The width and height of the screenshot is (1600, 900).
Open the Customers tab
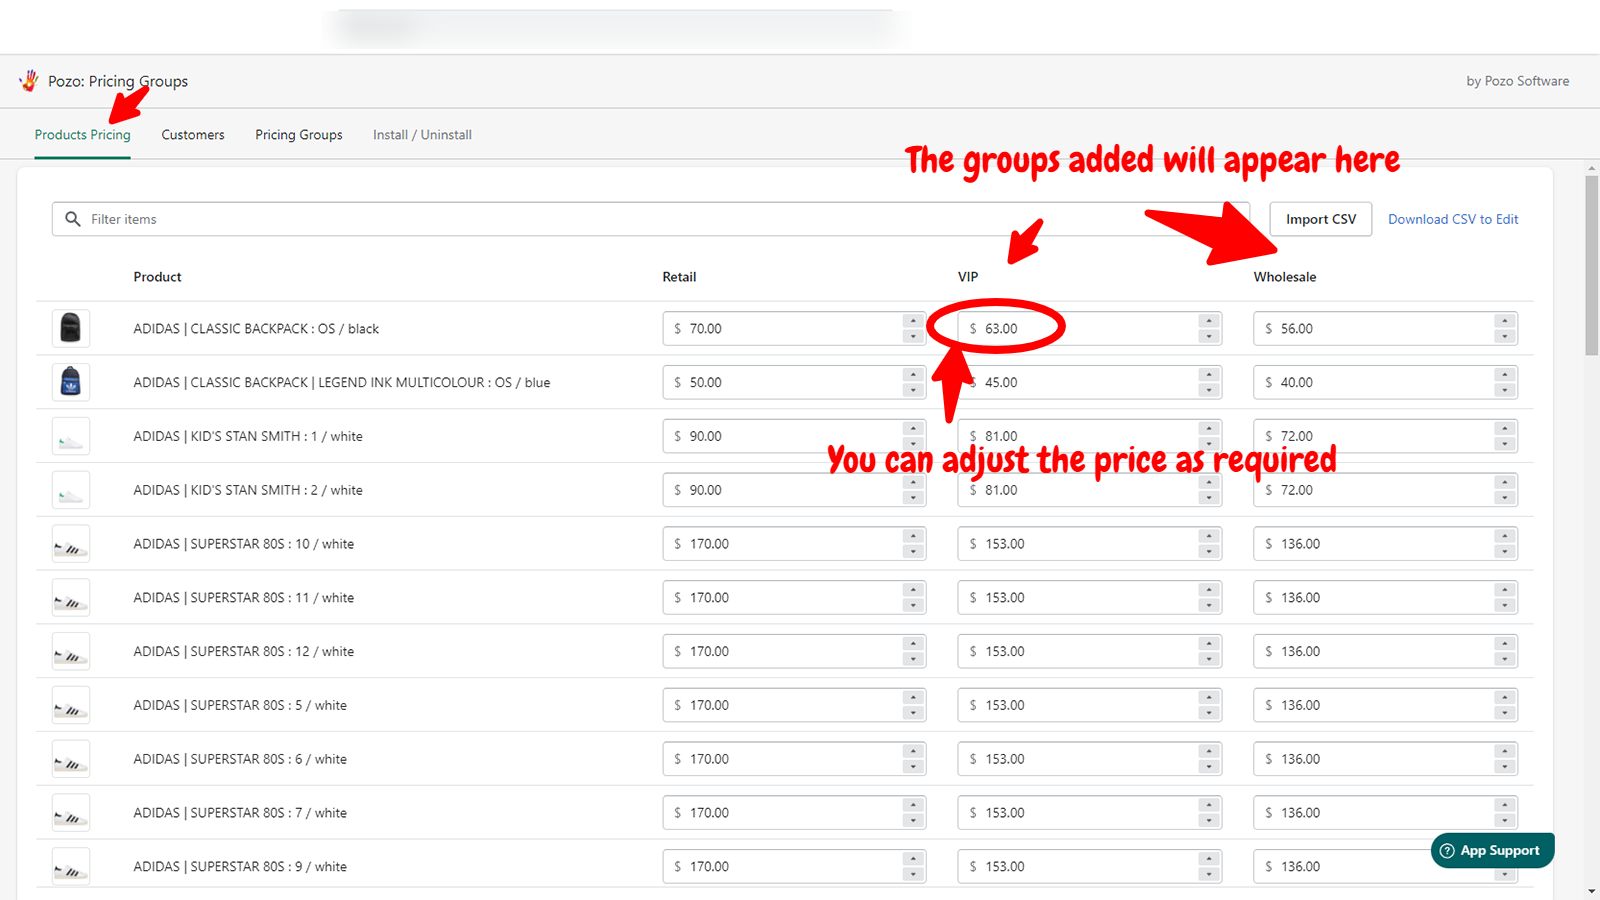(193, 135)
